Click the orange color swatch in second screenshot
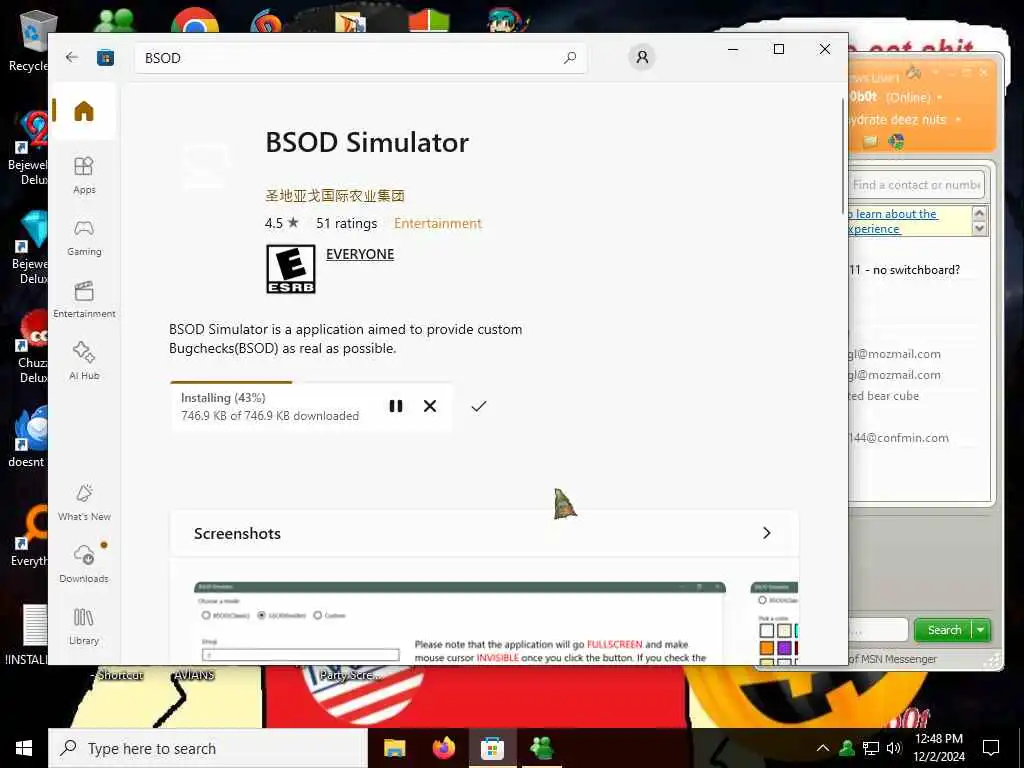 [x=767, y=648]
